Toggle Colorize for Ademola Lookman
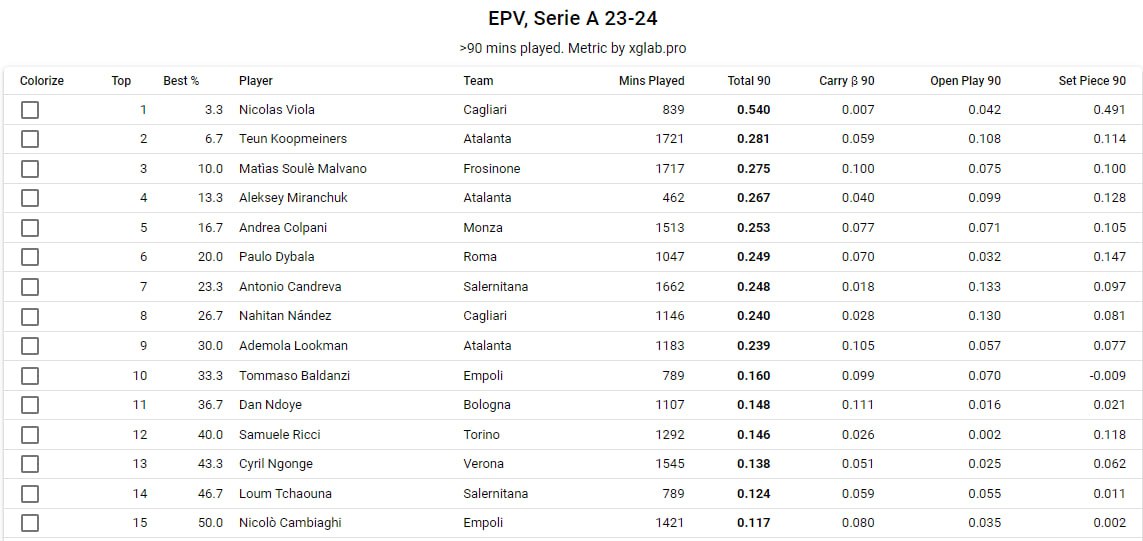This screenshot has width=1143, height=541. click(x=30, y=346)
